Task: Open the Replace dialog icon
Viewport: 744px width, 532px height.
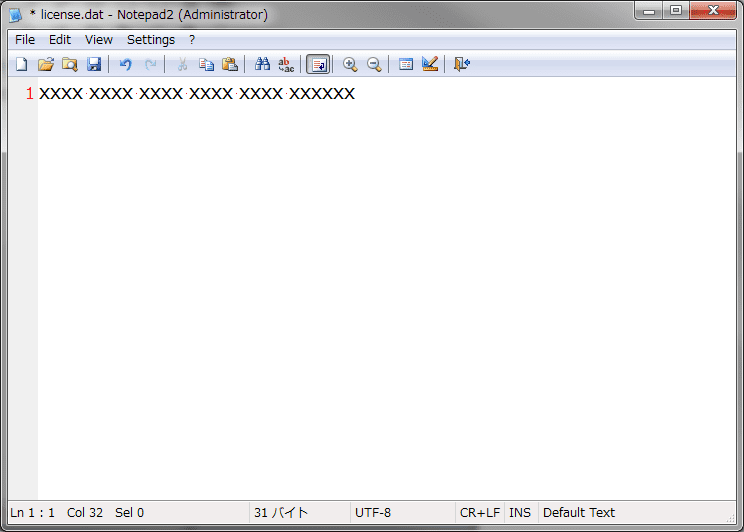Action: [286, 64]
